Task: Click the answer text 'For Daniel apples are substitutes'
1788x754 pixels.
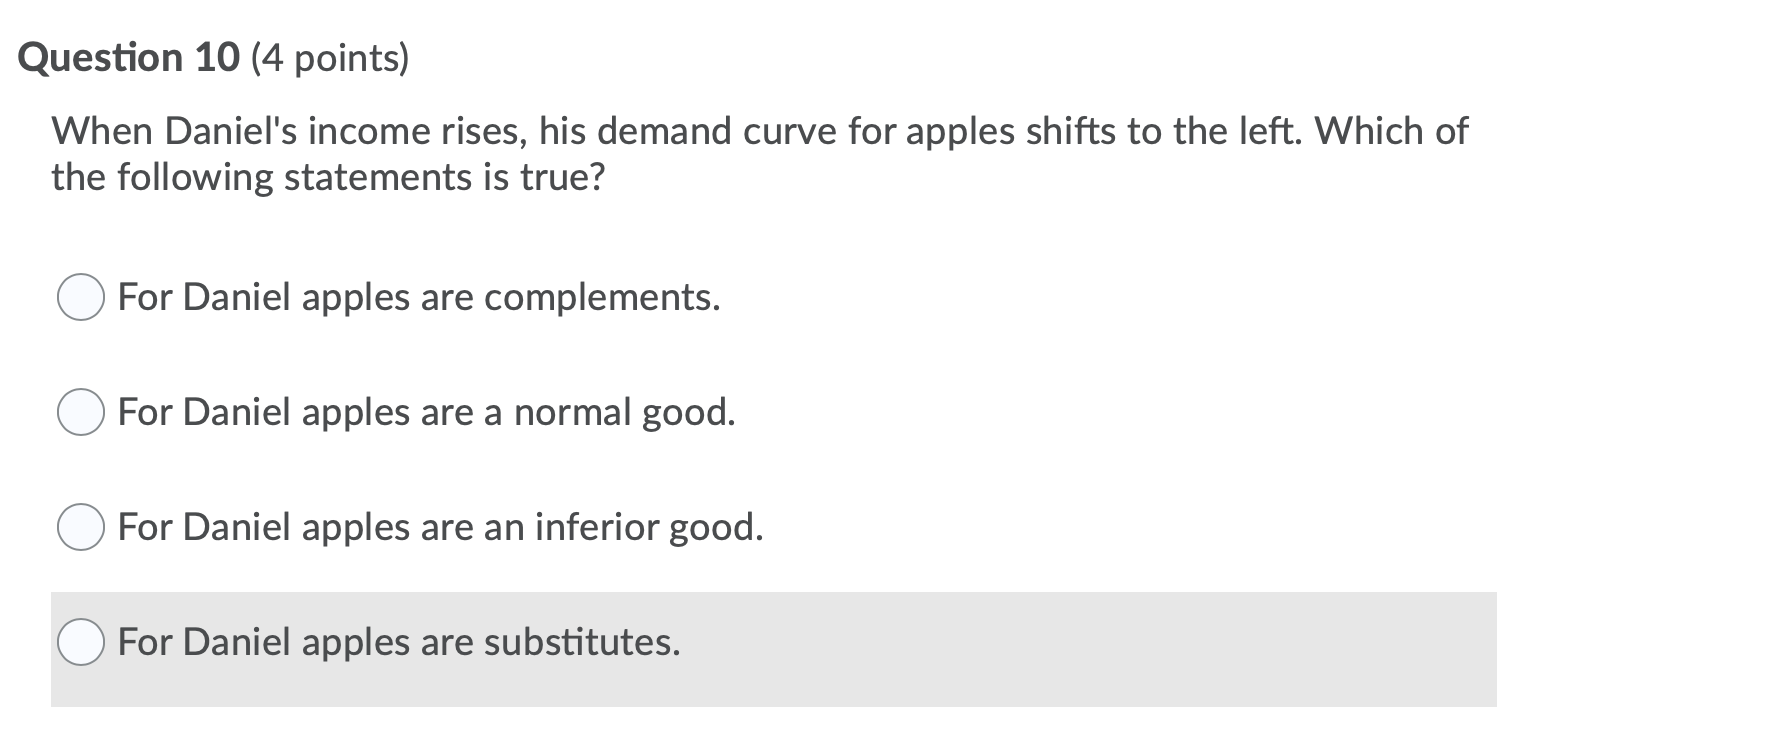Action: [399, 643]
